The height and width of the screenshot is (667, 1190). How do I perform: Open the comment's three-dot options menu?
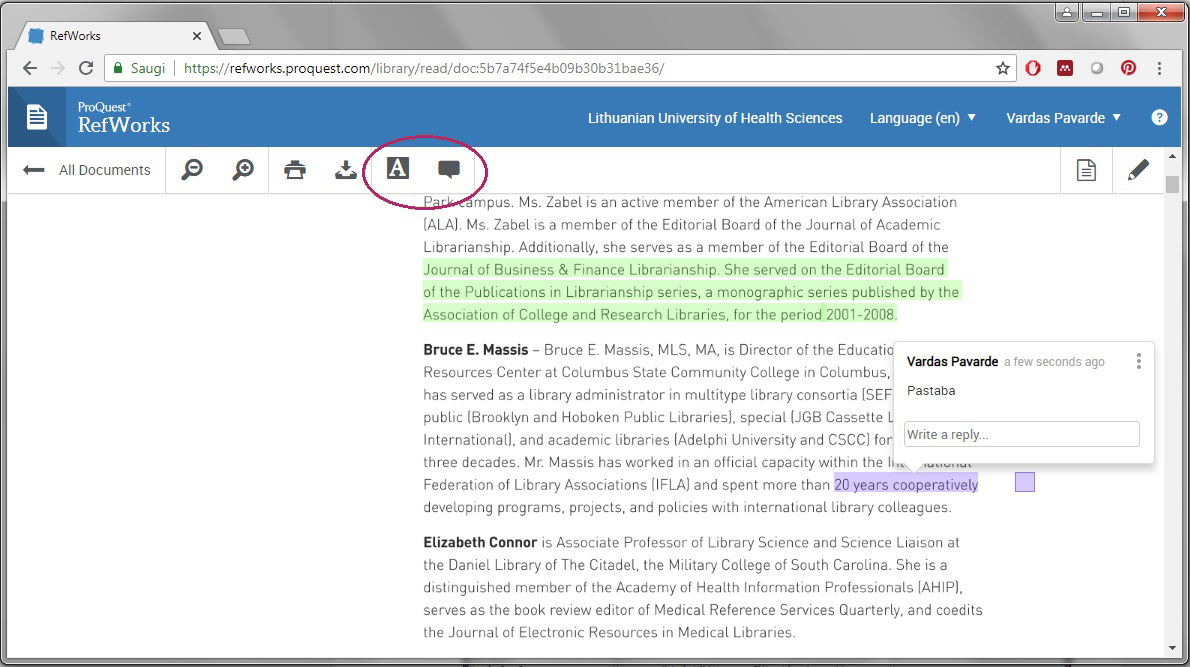[x=1138, y=361]
